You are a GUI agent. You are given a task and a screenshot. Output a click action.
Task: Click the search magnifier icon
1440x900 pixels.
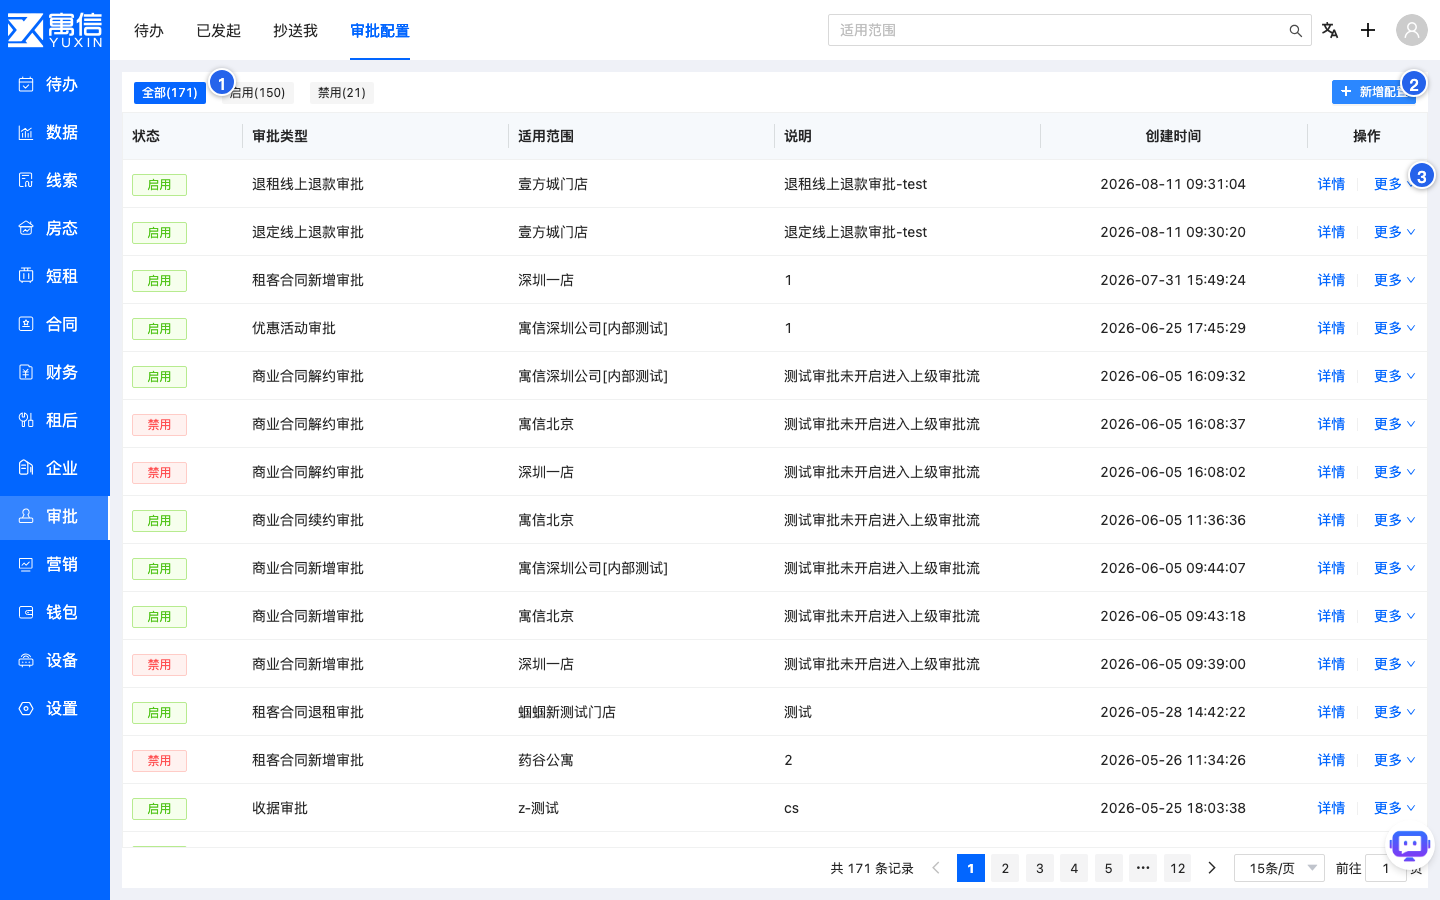(x=1295, y=31)
